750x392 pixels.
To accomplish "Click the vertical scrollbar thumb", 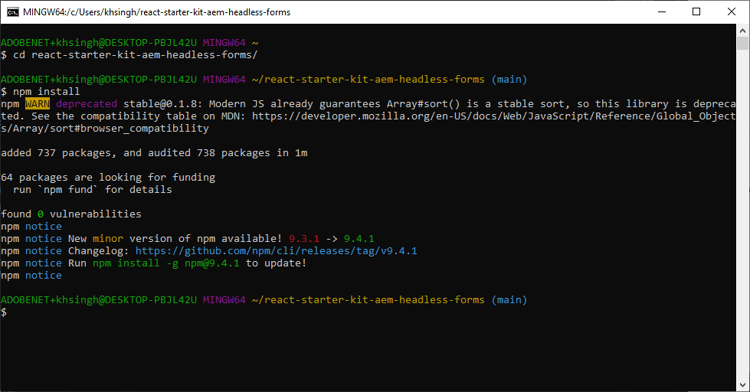I will [742, 43].
